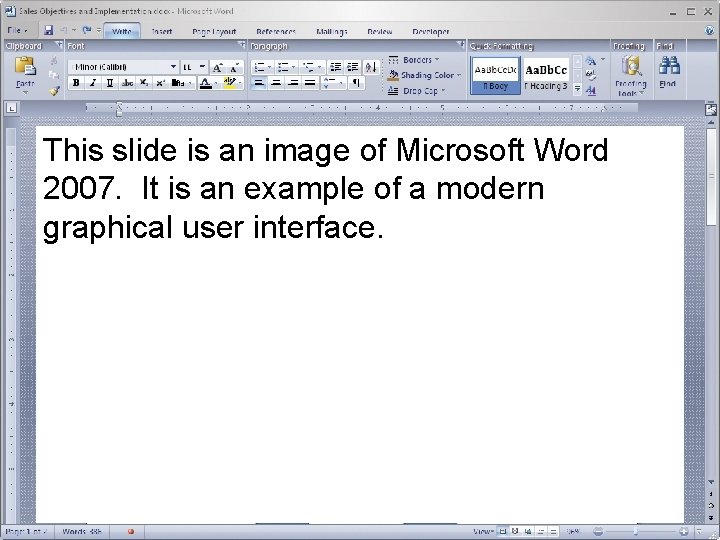Toggle Italic formatting
720x540 pixels.
tap(93, 83)
